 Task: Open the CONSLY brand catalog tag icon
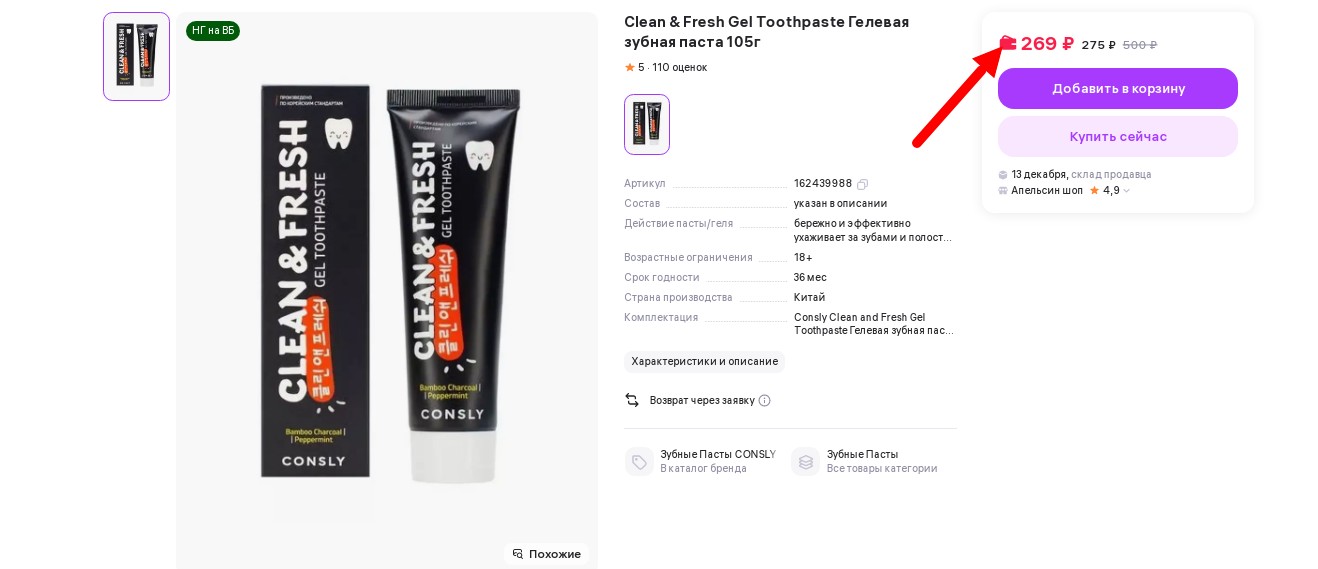tap(639, 461)
